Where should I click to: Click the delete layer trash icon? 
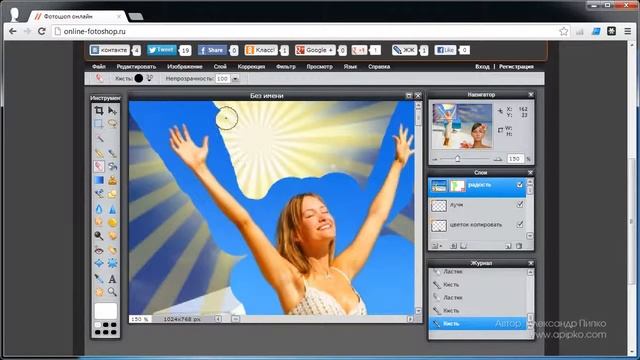coord(519,246)
